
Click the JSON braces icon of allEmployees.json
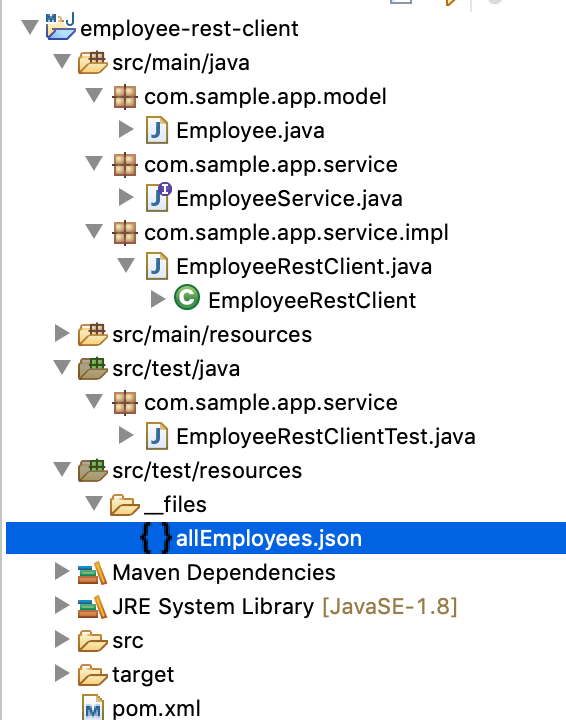156,537
